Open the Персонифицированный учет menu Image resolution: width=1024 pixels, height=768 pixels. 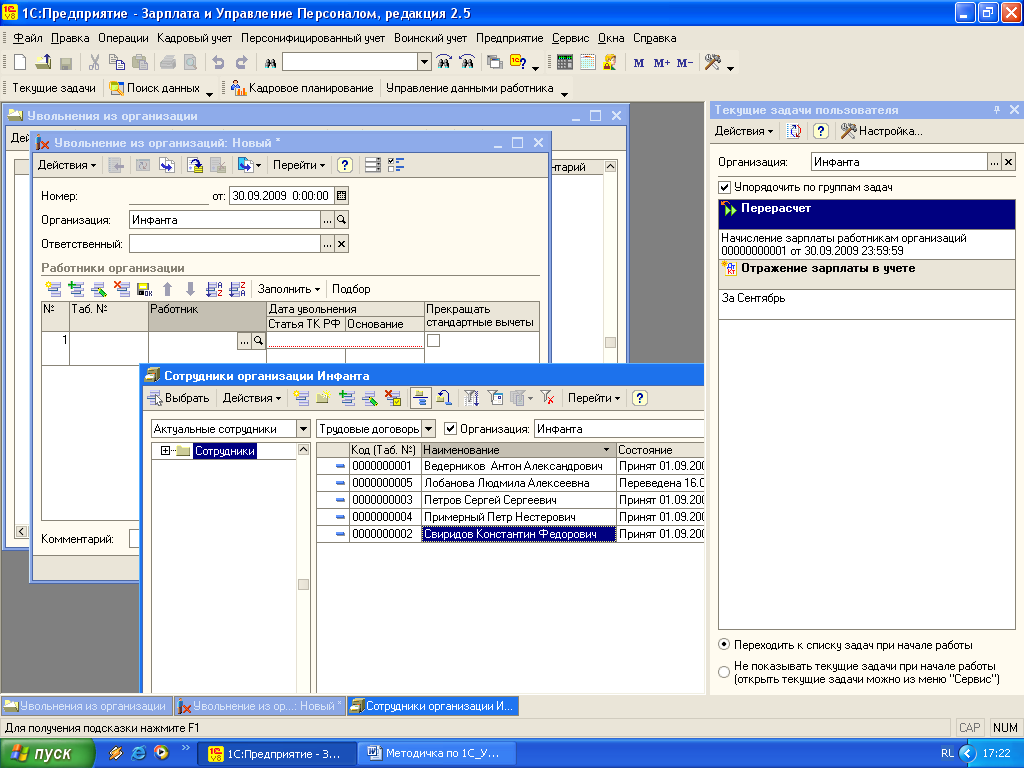(x=313, y=38)
